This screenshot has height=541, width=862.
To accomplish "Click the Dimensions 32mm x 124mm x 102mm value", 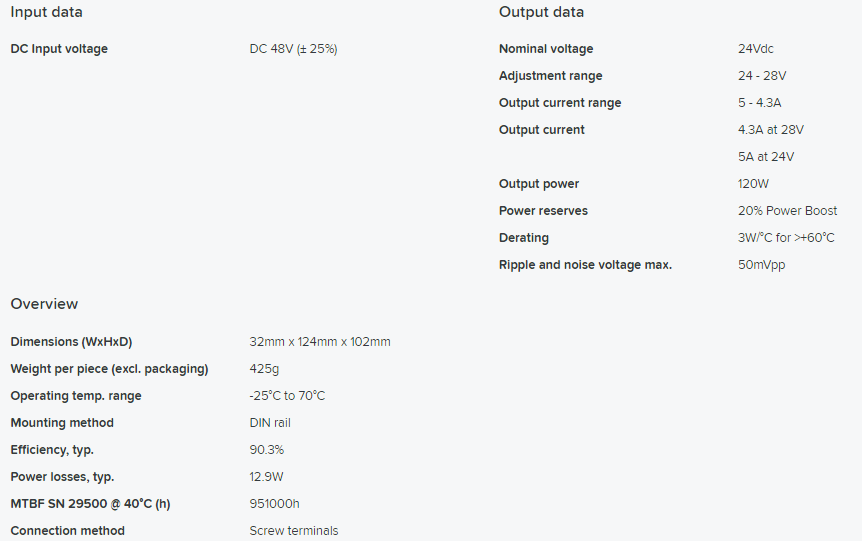I will pyautogui.click(x=319, y=342).
